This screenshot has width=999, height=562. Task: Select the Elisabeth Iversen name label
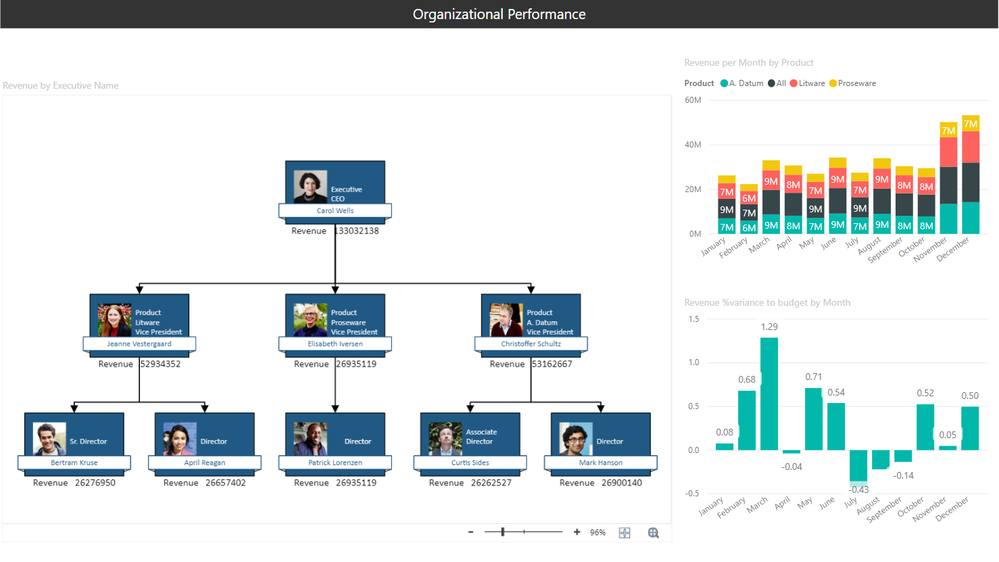point(335,344)
